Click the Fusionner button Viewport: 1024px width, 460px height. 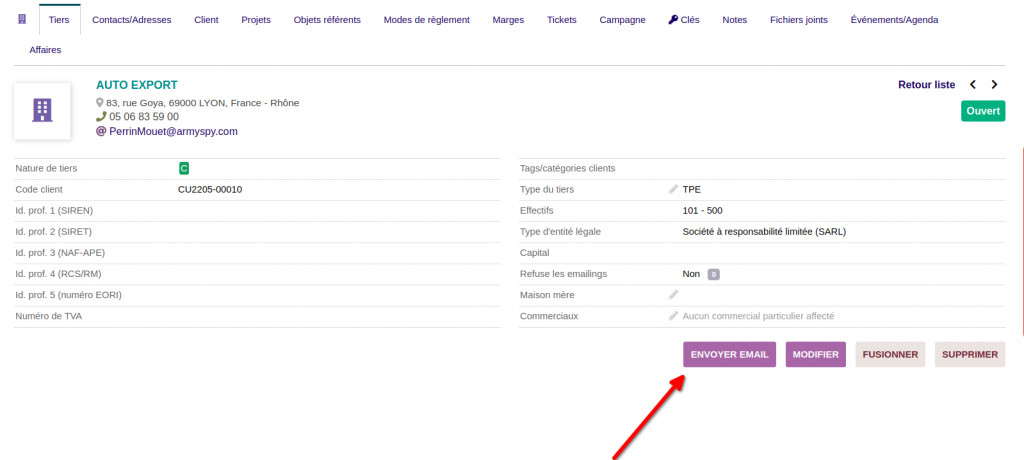(x=890, y=355)
